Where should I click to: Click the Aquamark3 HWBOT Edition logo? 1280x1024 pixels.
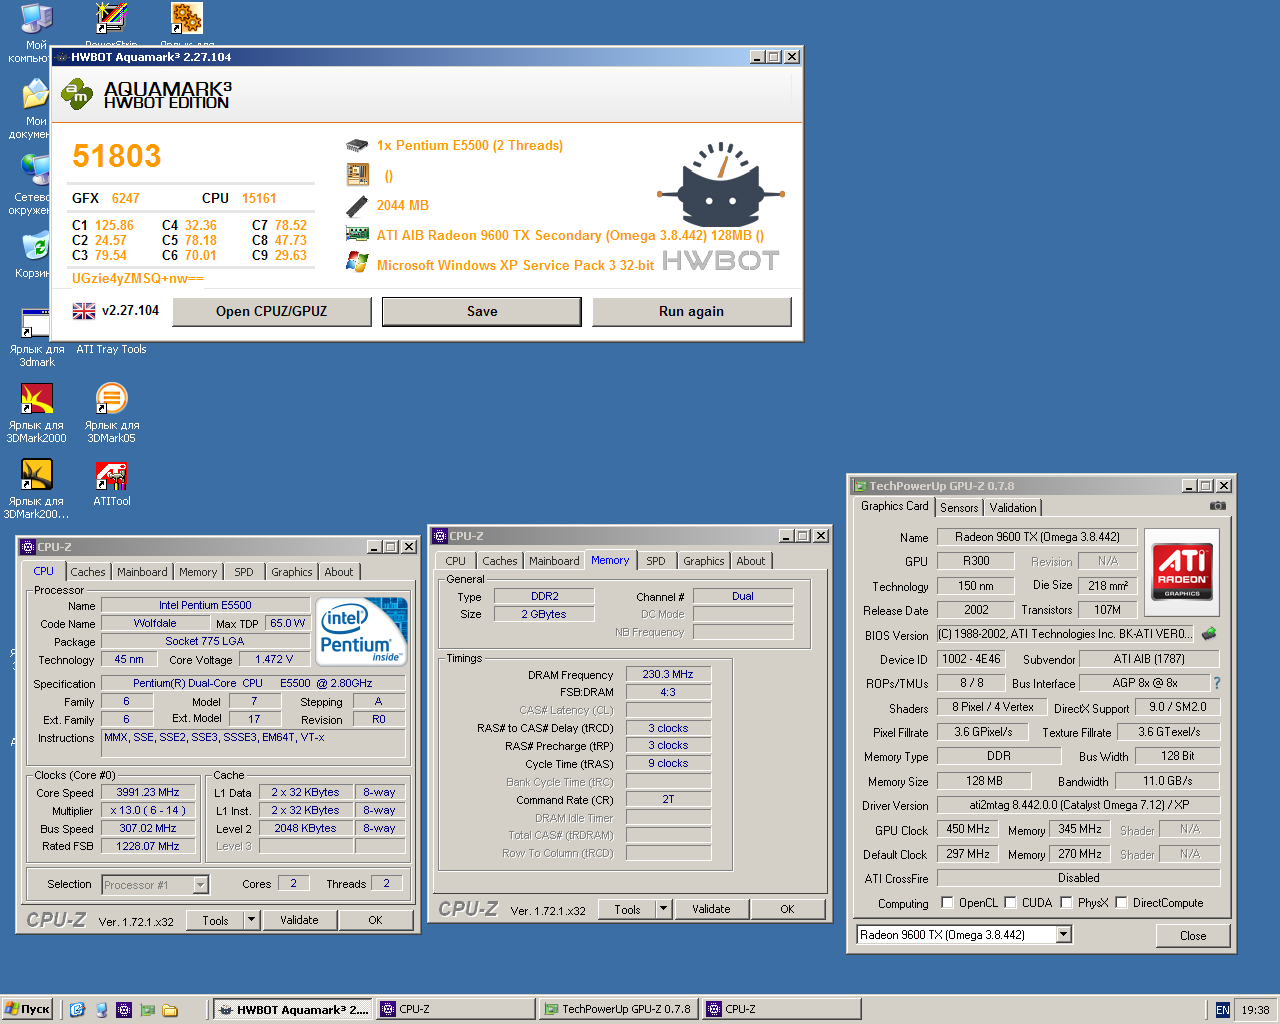146,95
